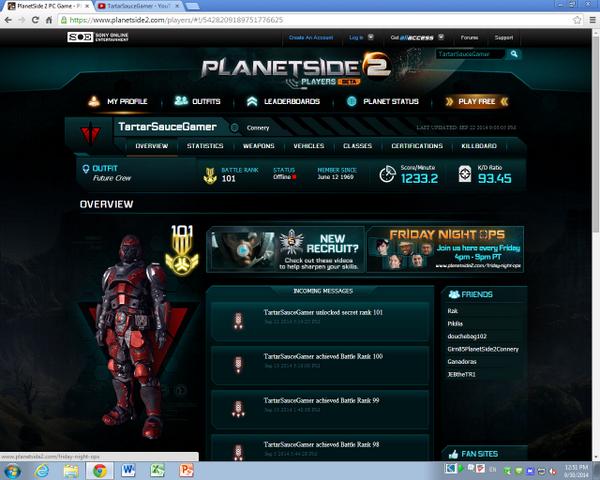The image size is (600, 480).
Task: Open friend Ganadoras' profile
Action: pos(462,362)
